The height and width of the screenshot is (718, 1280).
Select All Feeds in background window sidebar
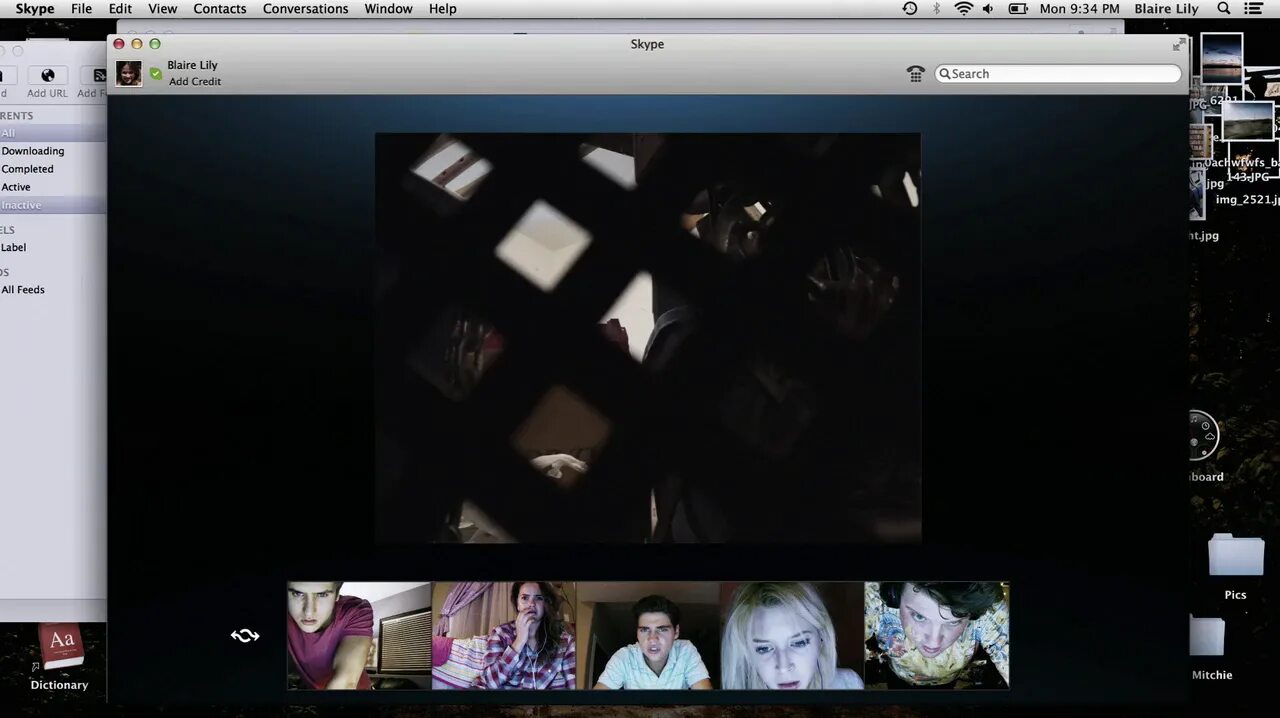point(23,289)
